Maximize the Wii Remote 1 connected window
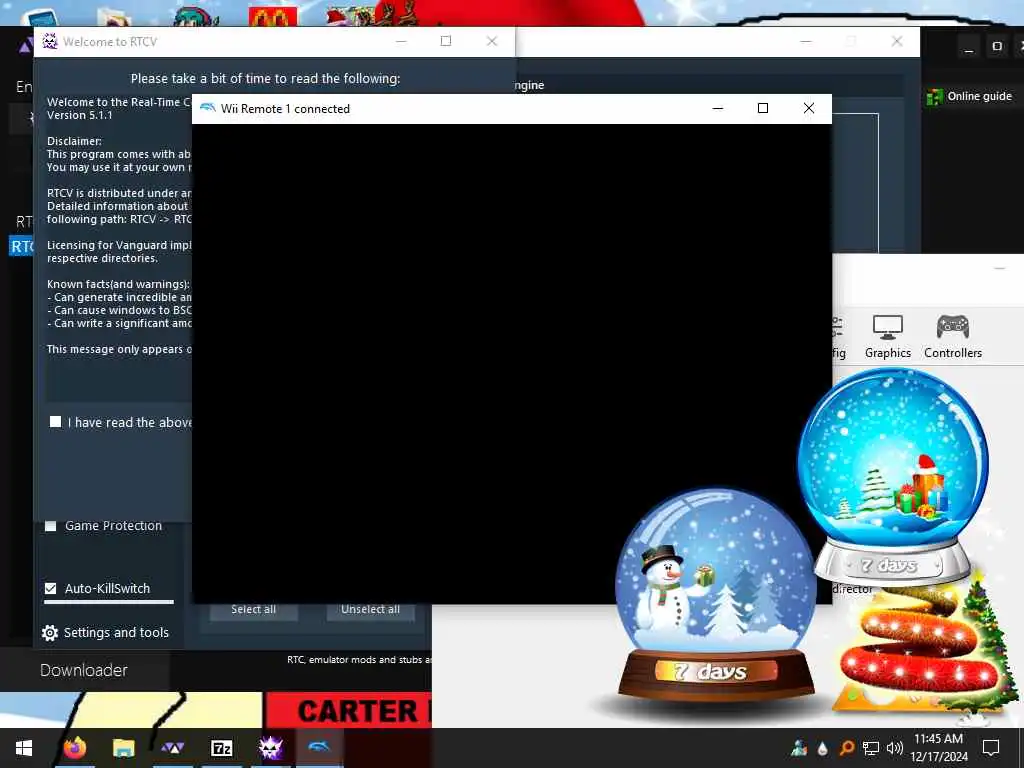 coord(763,108)
